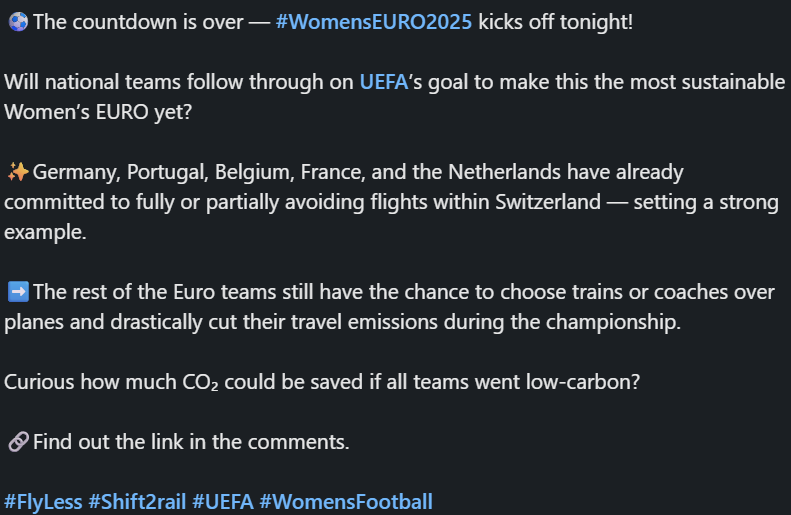Open the #Shift2rail hashtag

(x=137, y=501)
